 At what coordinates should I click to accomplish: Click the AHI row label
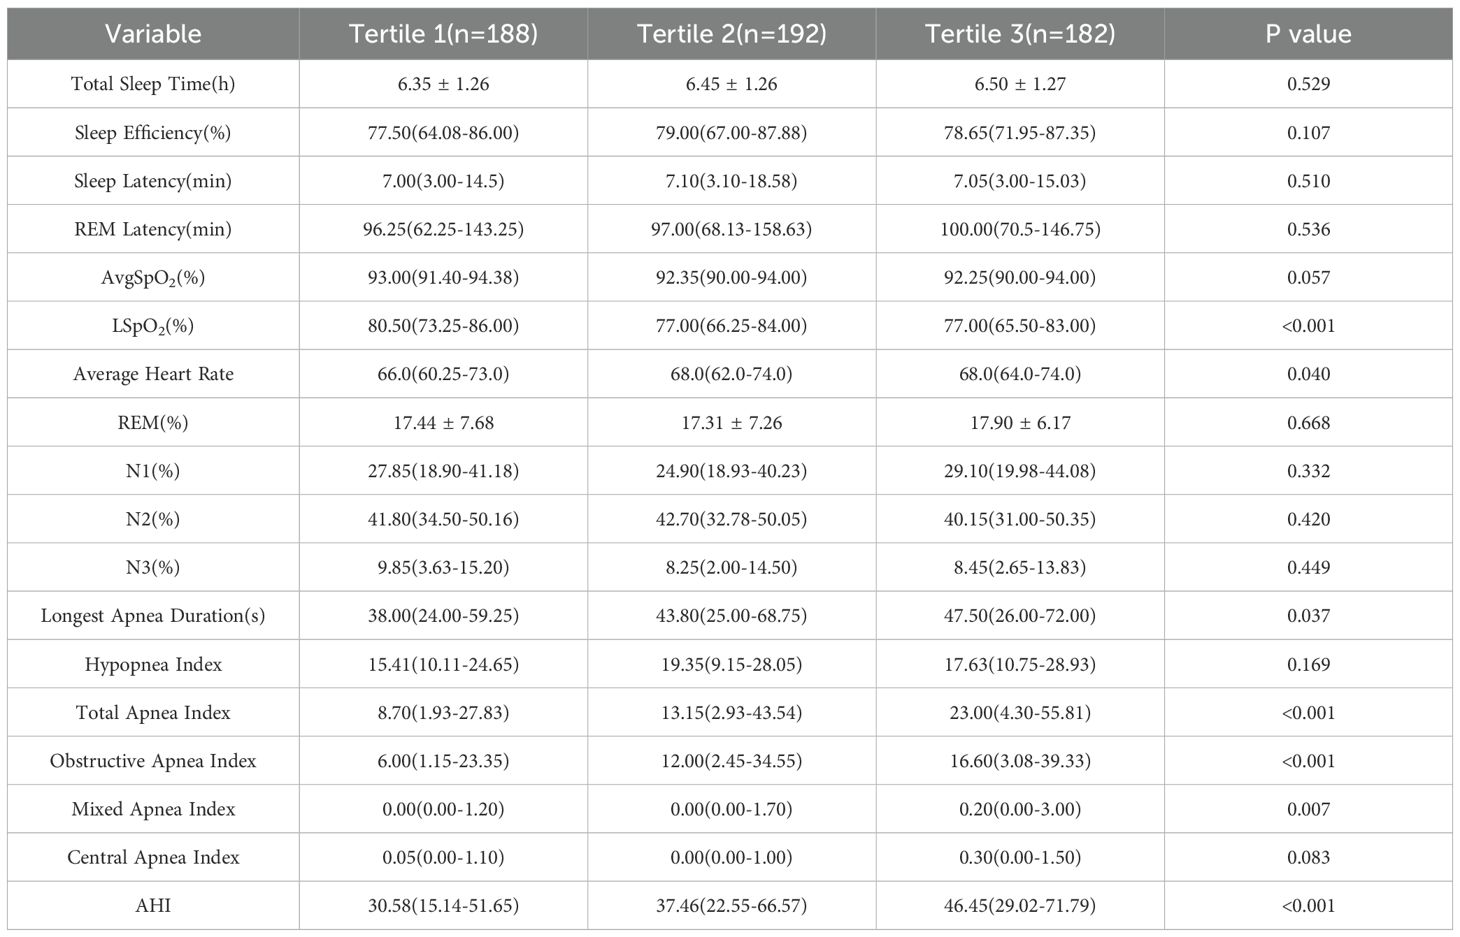pyautogui.click(x=153, y=906)
